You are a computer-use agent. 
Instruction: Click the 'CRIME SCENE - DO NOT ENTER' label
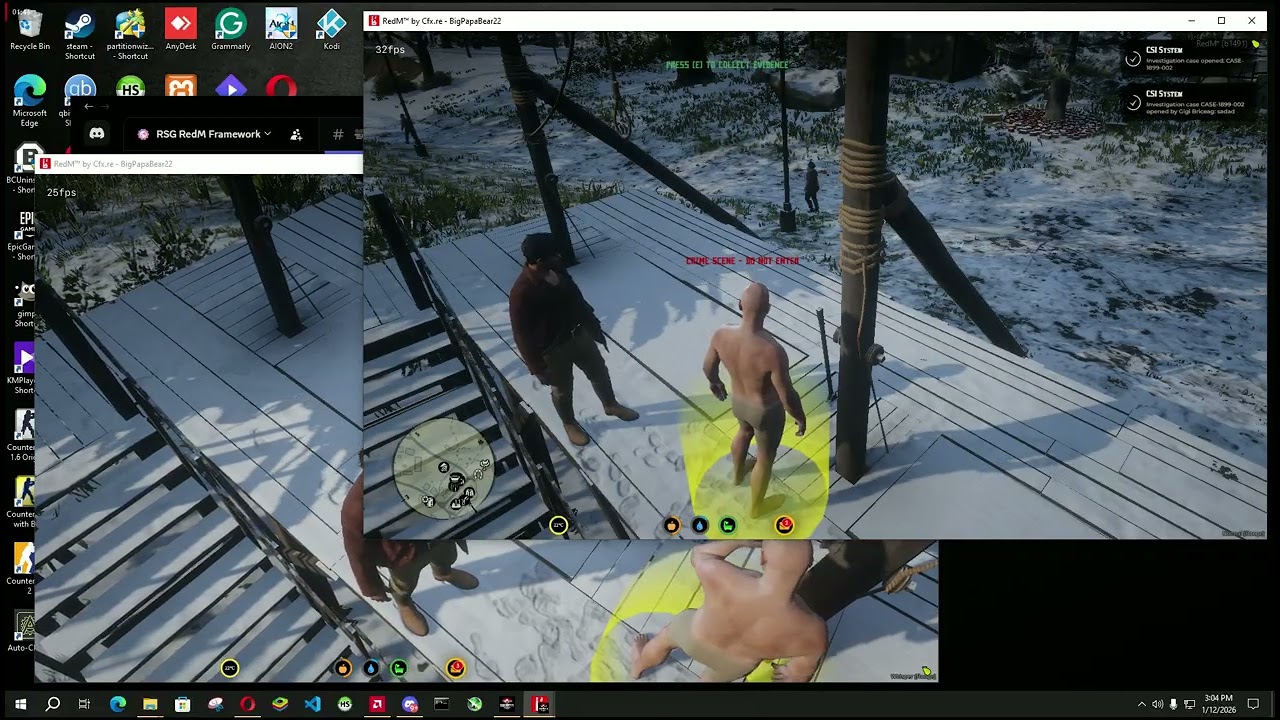[x=742, y=261]
